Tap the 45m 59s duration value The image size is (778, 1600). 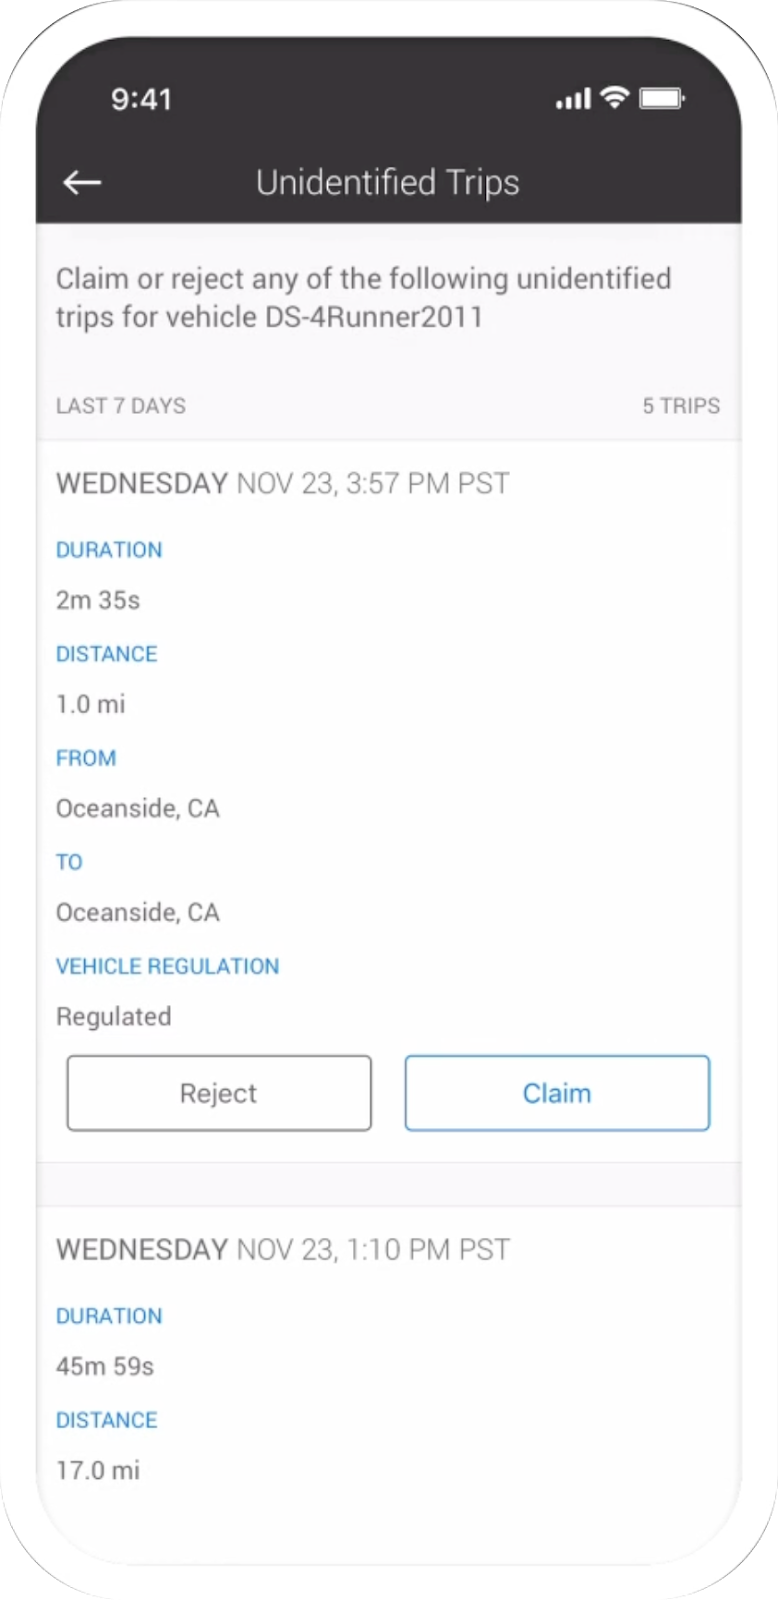pos(105,1366)
